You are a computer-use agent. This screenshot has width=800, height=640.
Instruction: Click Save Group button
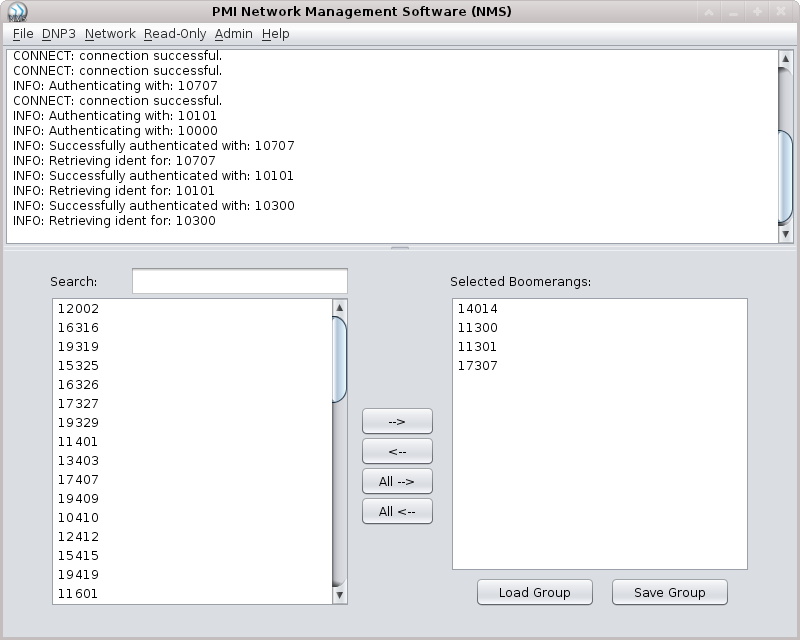(x=669, y=592)
